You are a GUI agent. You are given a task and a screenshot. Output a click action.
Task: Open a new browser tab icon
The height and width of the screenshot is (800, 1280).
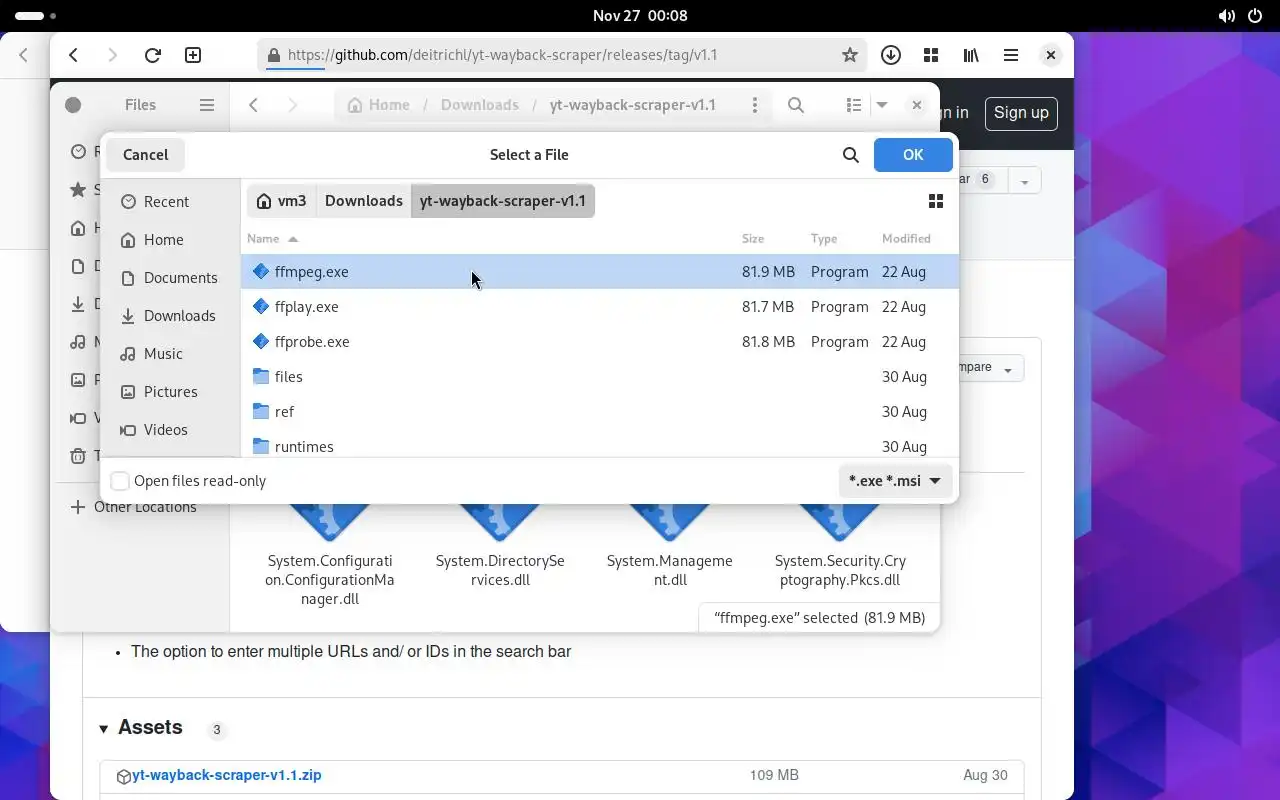pos(193,55)
